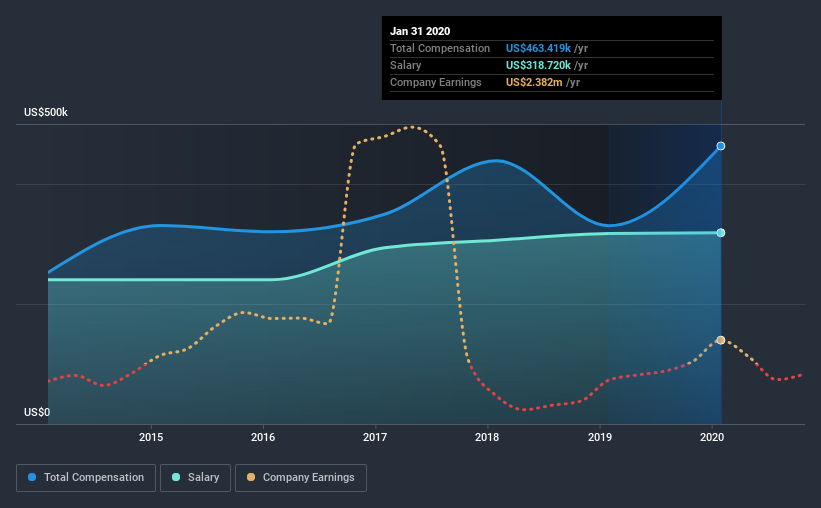Click the Salary data point marker
The width and height of the screenshot is (821, 508).
pyautogui.click(x=721, y=233)
